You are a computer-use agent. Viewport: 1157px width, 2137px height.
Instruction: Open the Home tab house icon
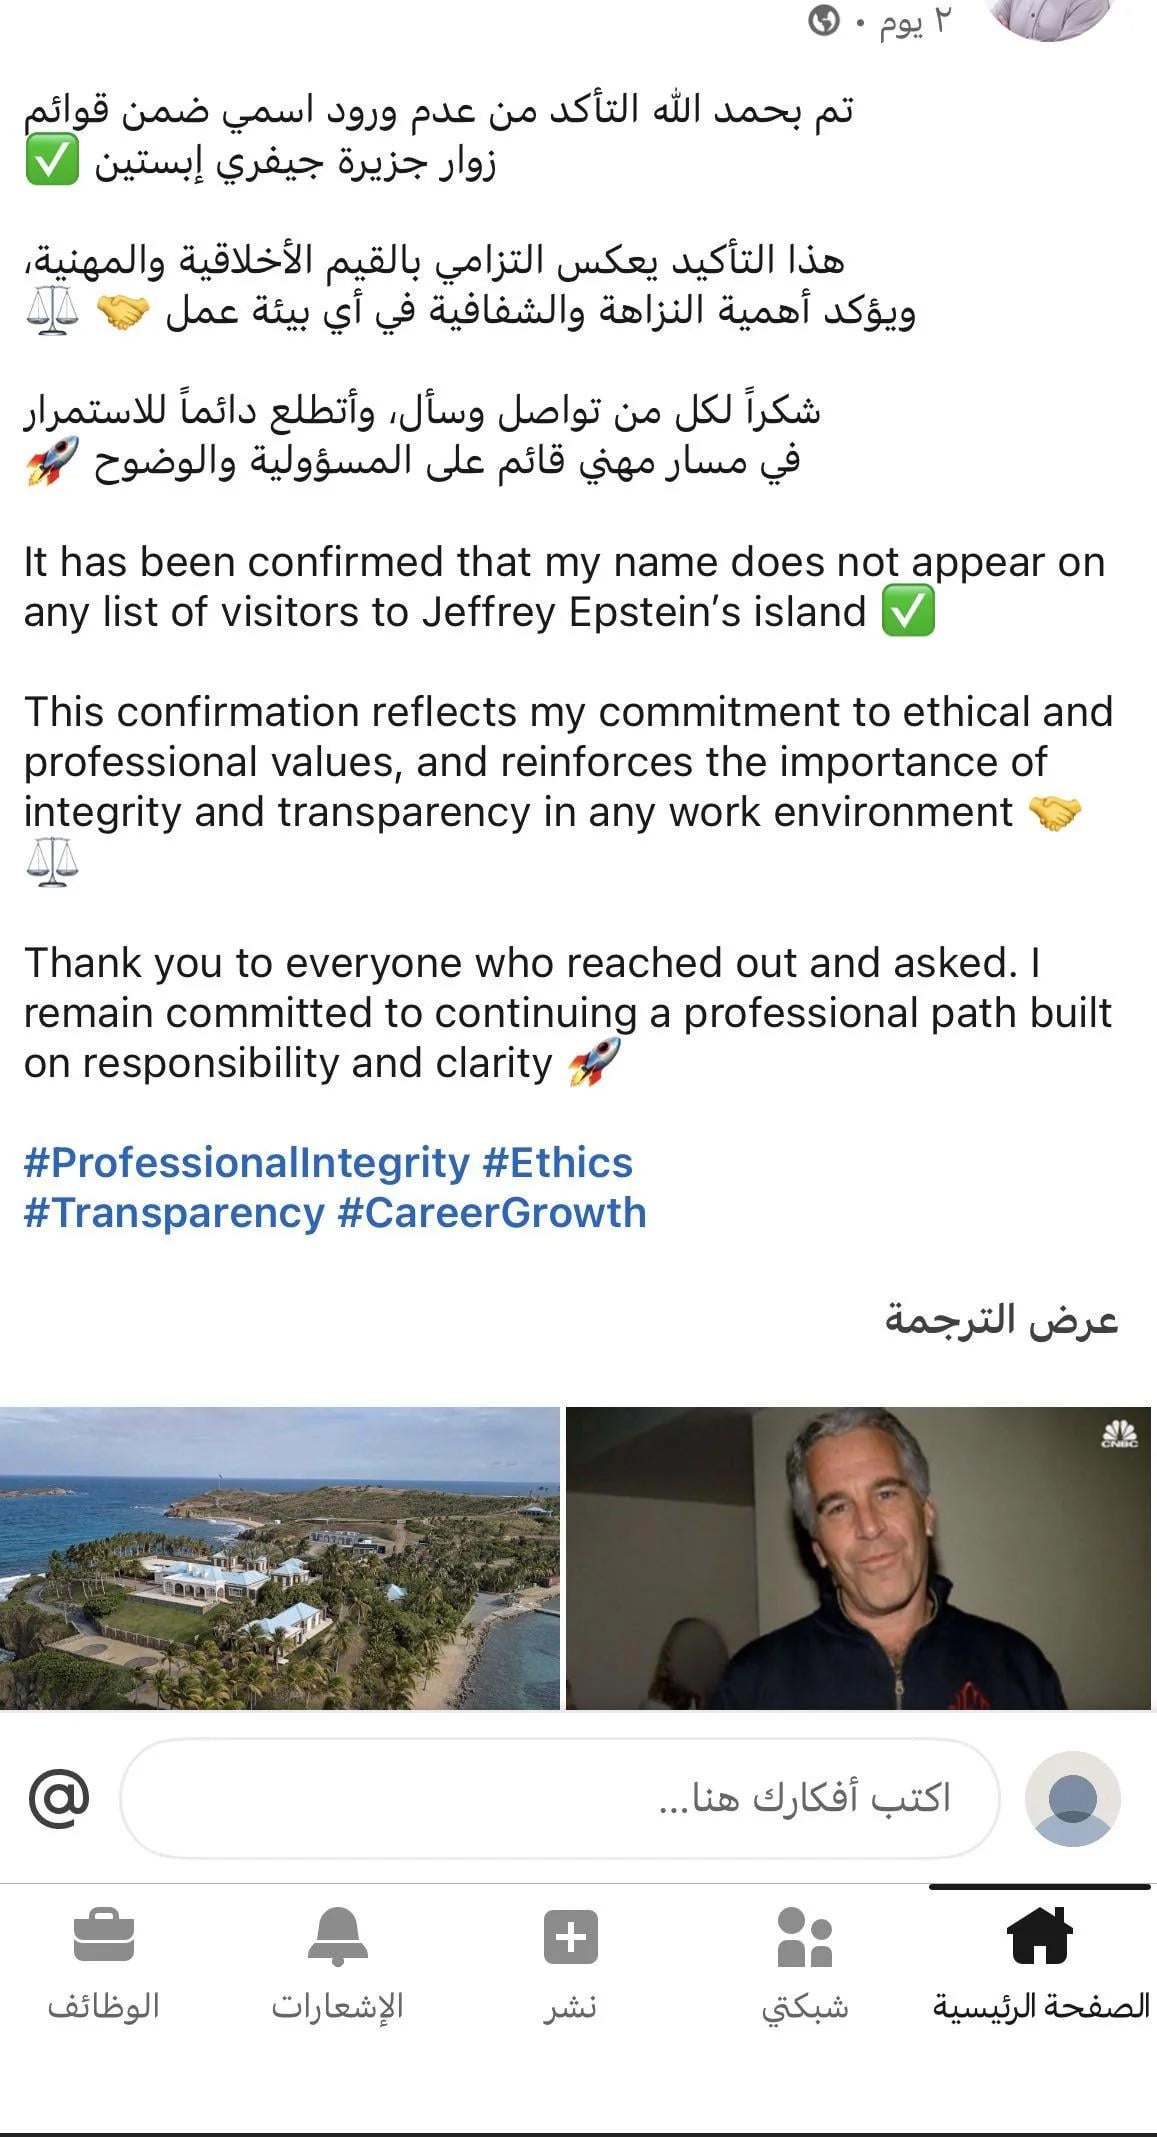tap(1040, 1935)
